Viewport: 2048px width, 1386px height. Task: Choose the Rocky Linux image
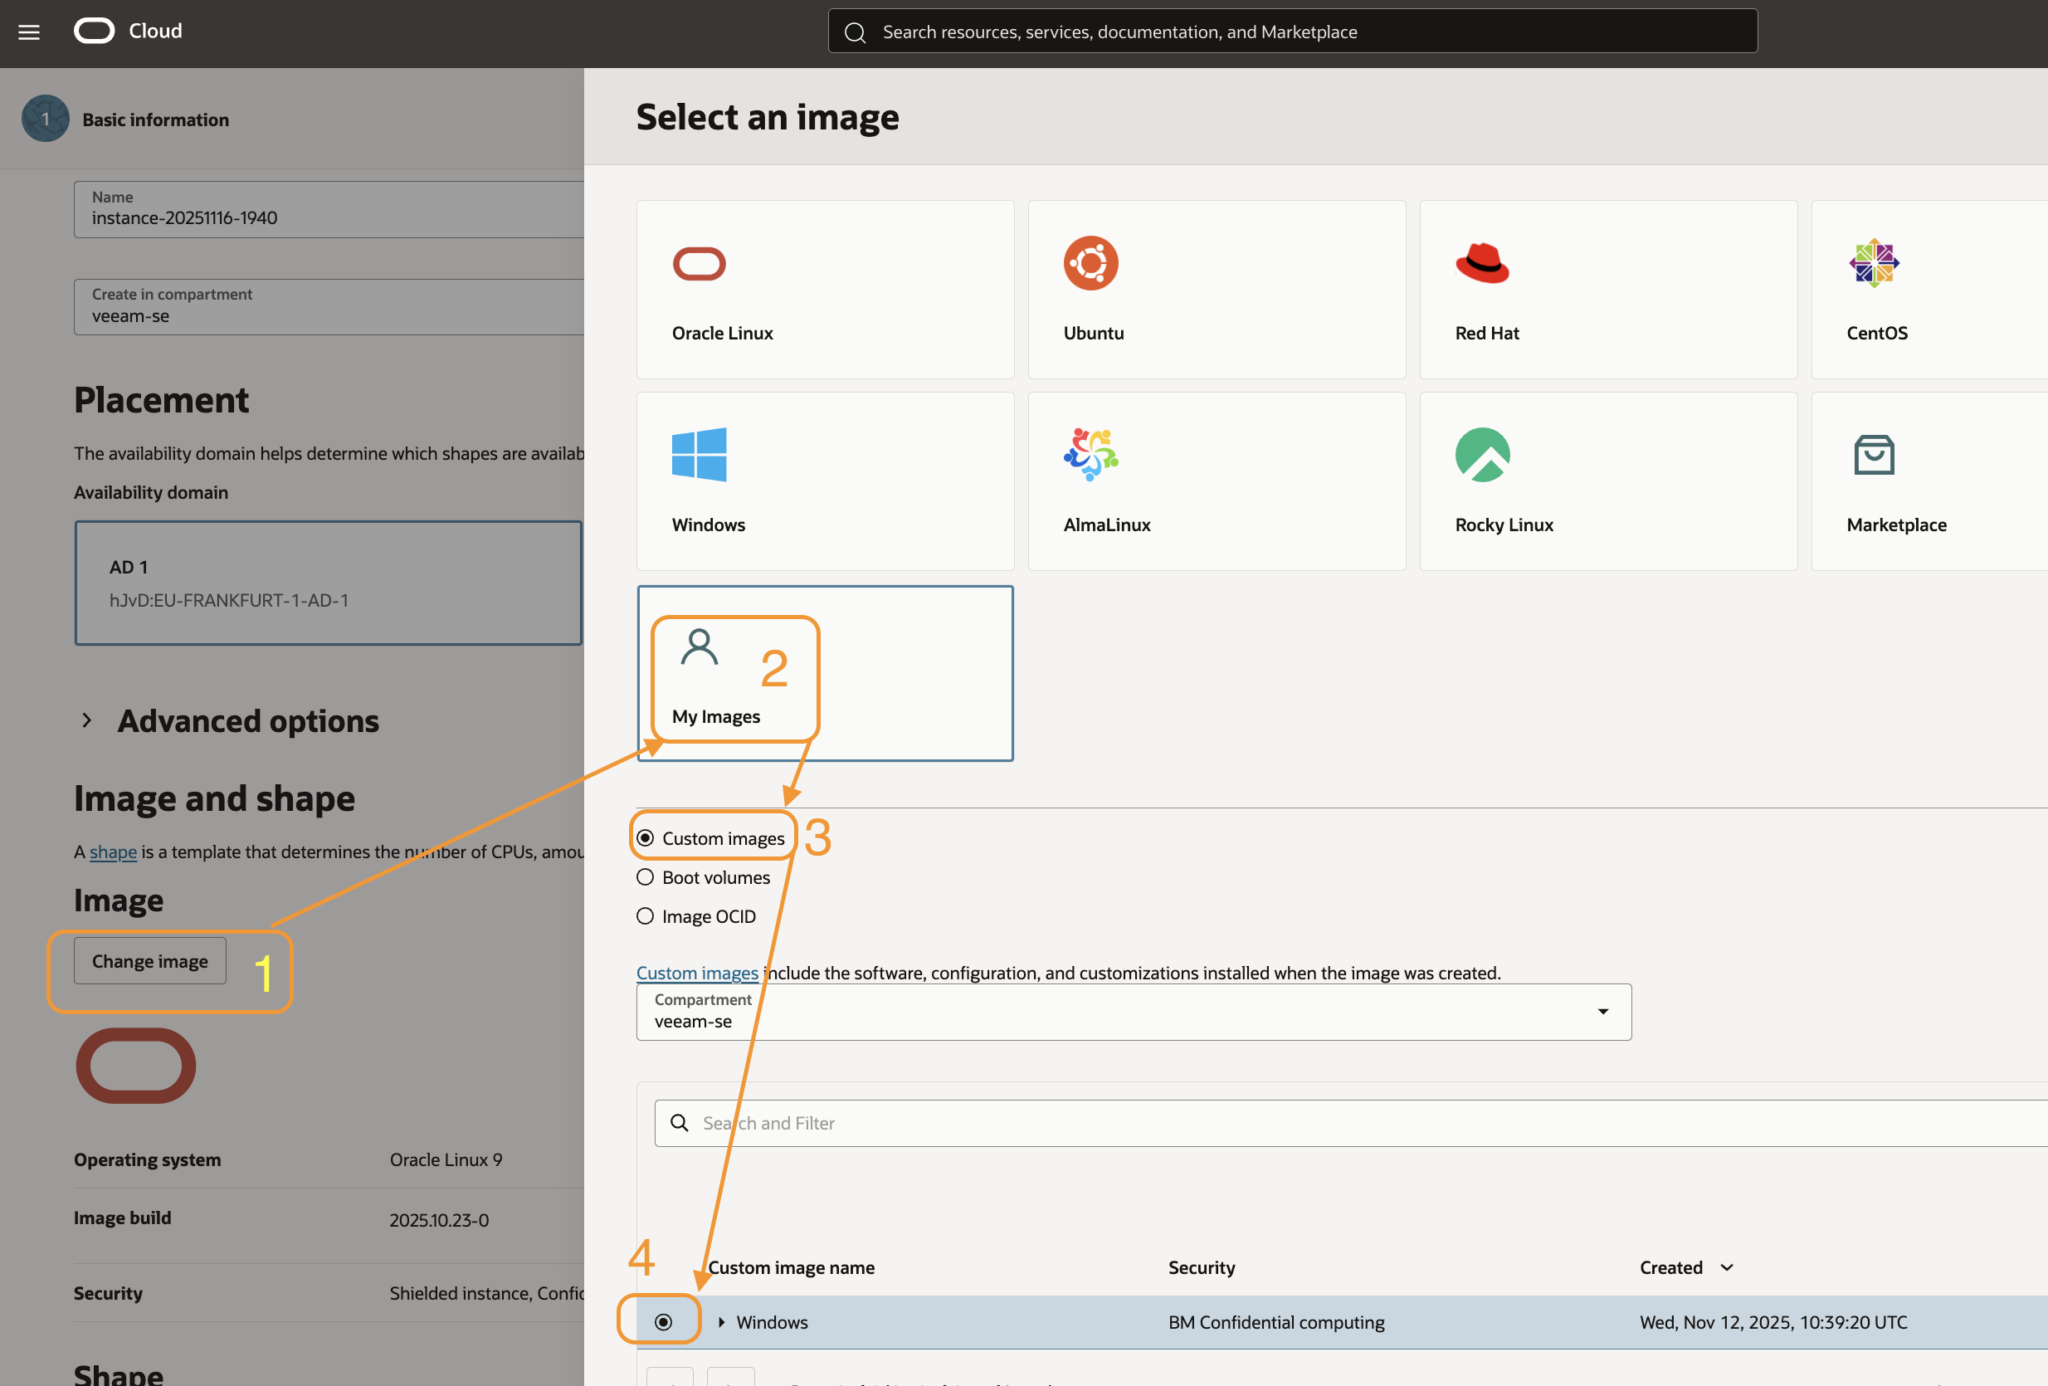[x=1607, y=480]
